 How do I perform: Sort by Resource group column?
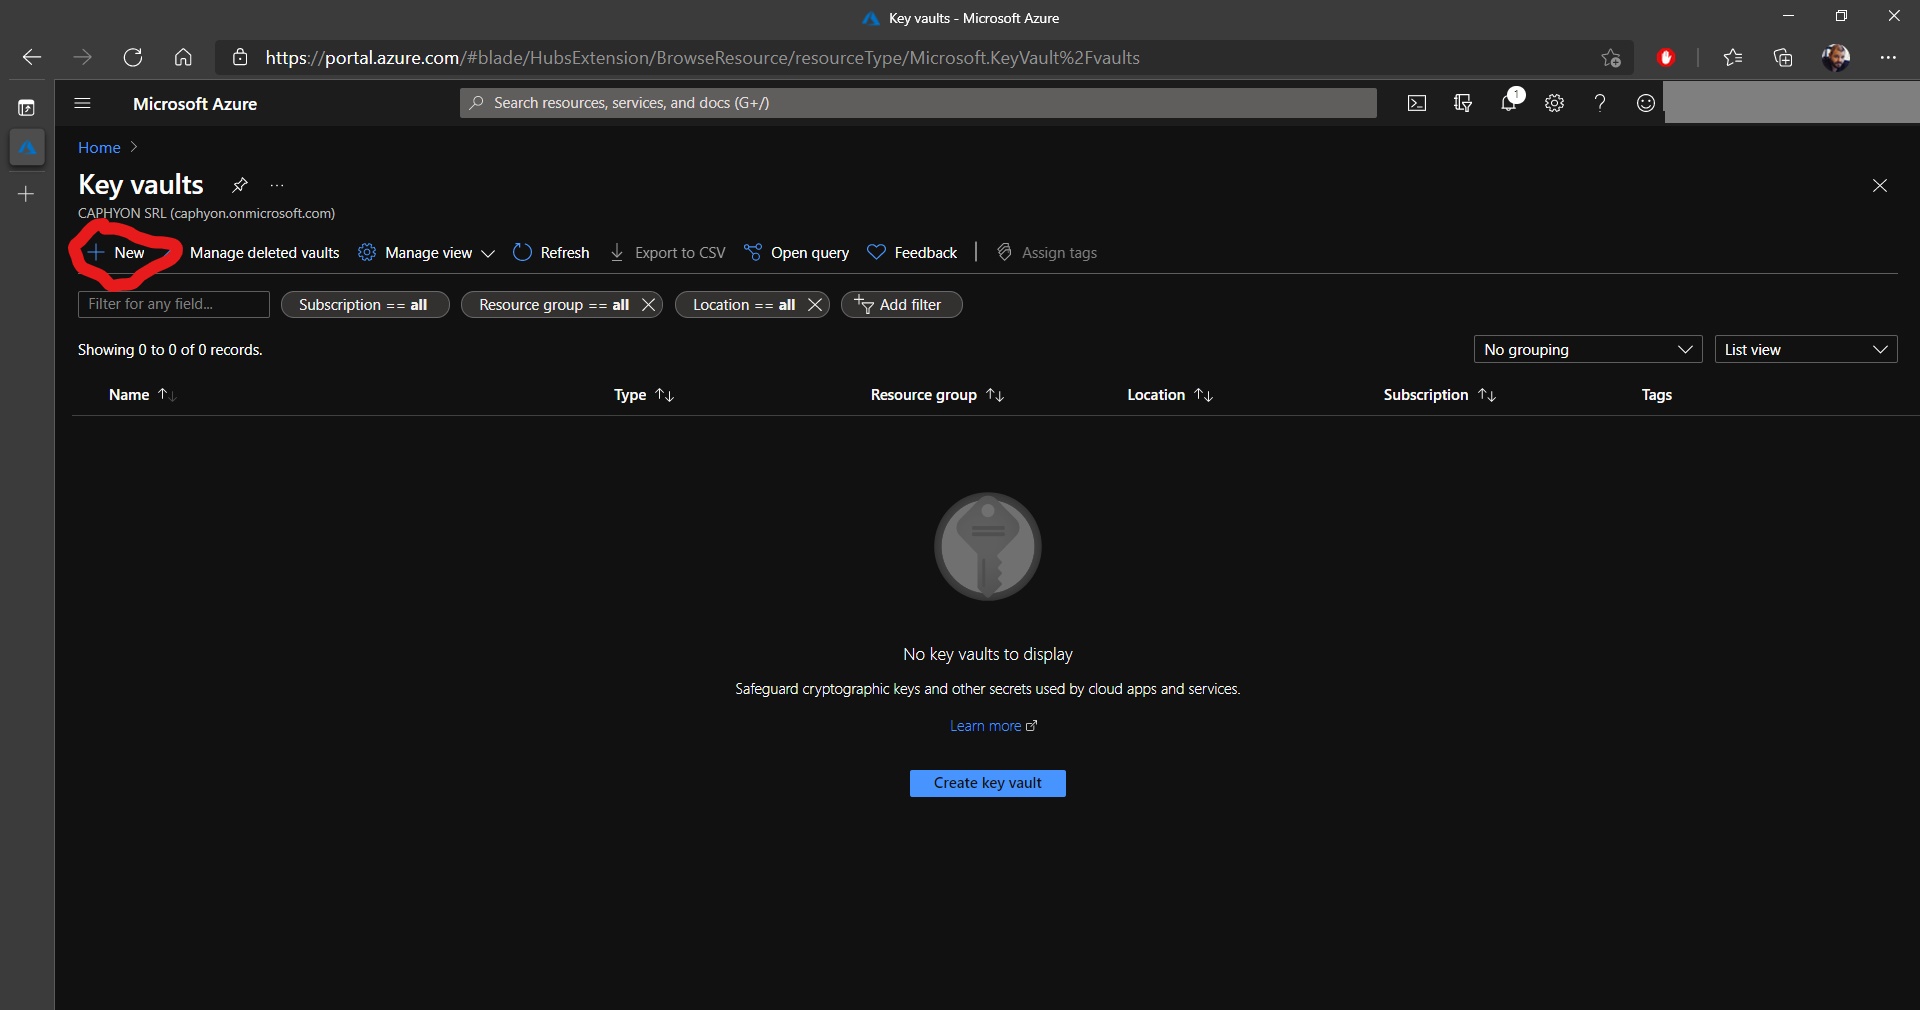coord(937,395)
